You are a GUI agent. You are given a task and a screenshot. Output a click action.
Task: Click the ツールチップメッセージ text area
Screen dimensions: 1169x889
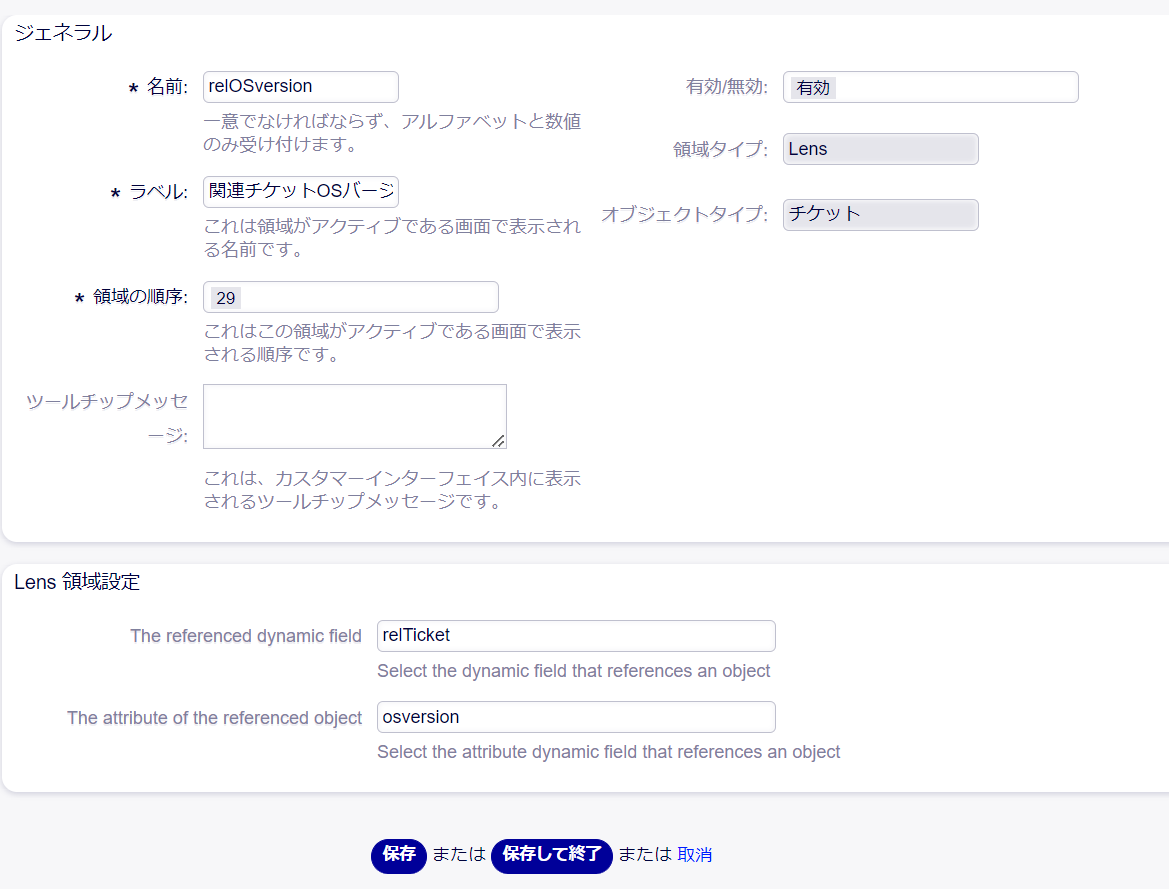pyautogui.click(x=355, y=416)
